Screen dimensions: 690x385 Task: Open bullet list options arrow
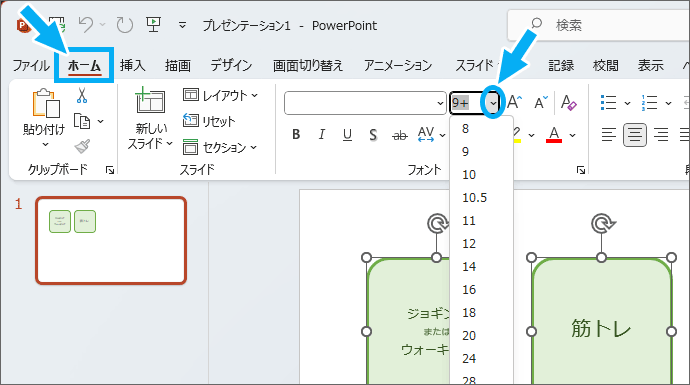(628, 103)
